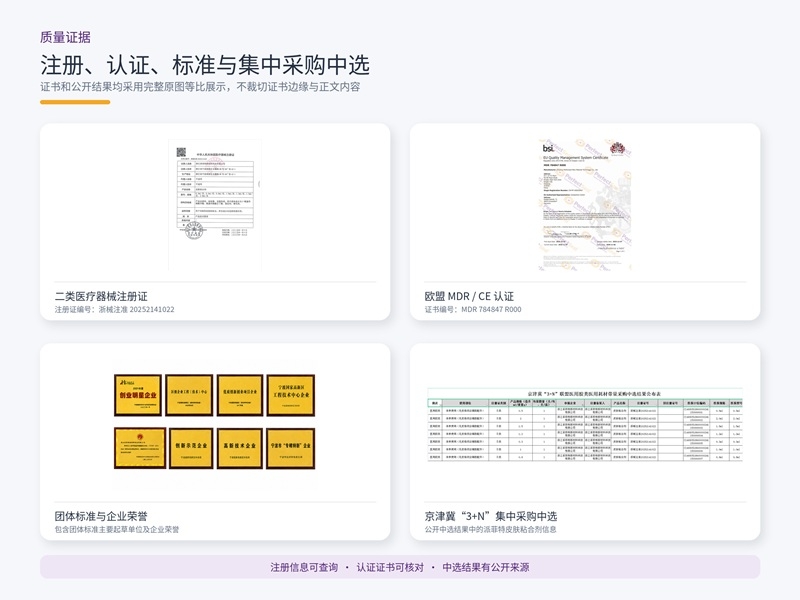
Task: Click the subtitle starting 证书和公开结果均采用完整原图
Action: tap(201, 87)
